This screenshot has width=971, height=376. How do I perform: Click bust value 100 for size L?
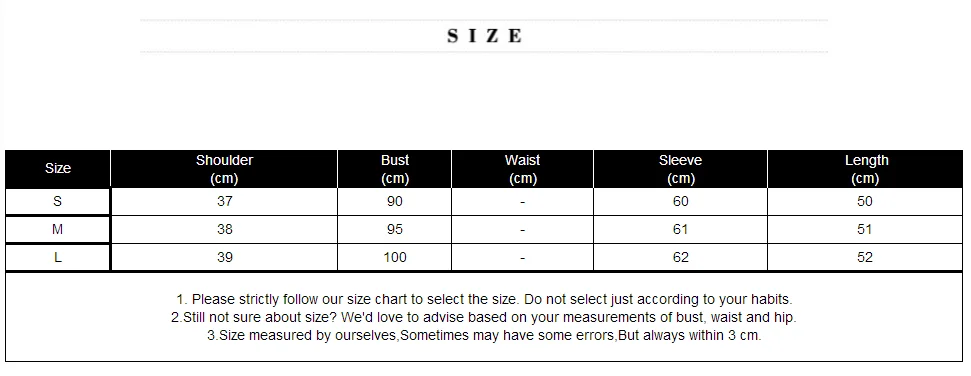395,257
